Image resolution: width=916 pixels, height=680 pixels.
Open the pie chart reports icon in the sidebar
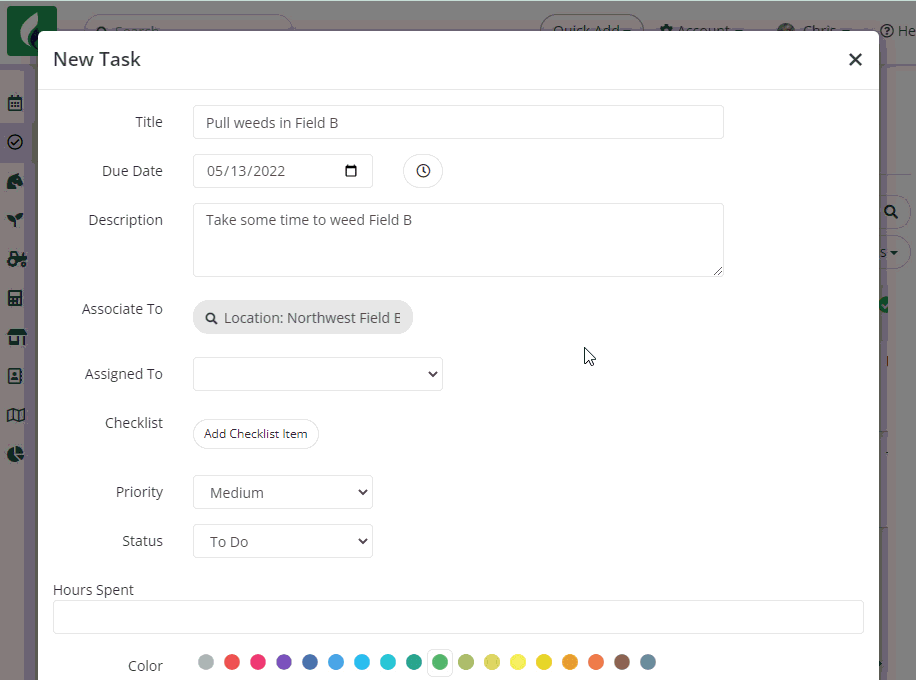pos(16,454)
